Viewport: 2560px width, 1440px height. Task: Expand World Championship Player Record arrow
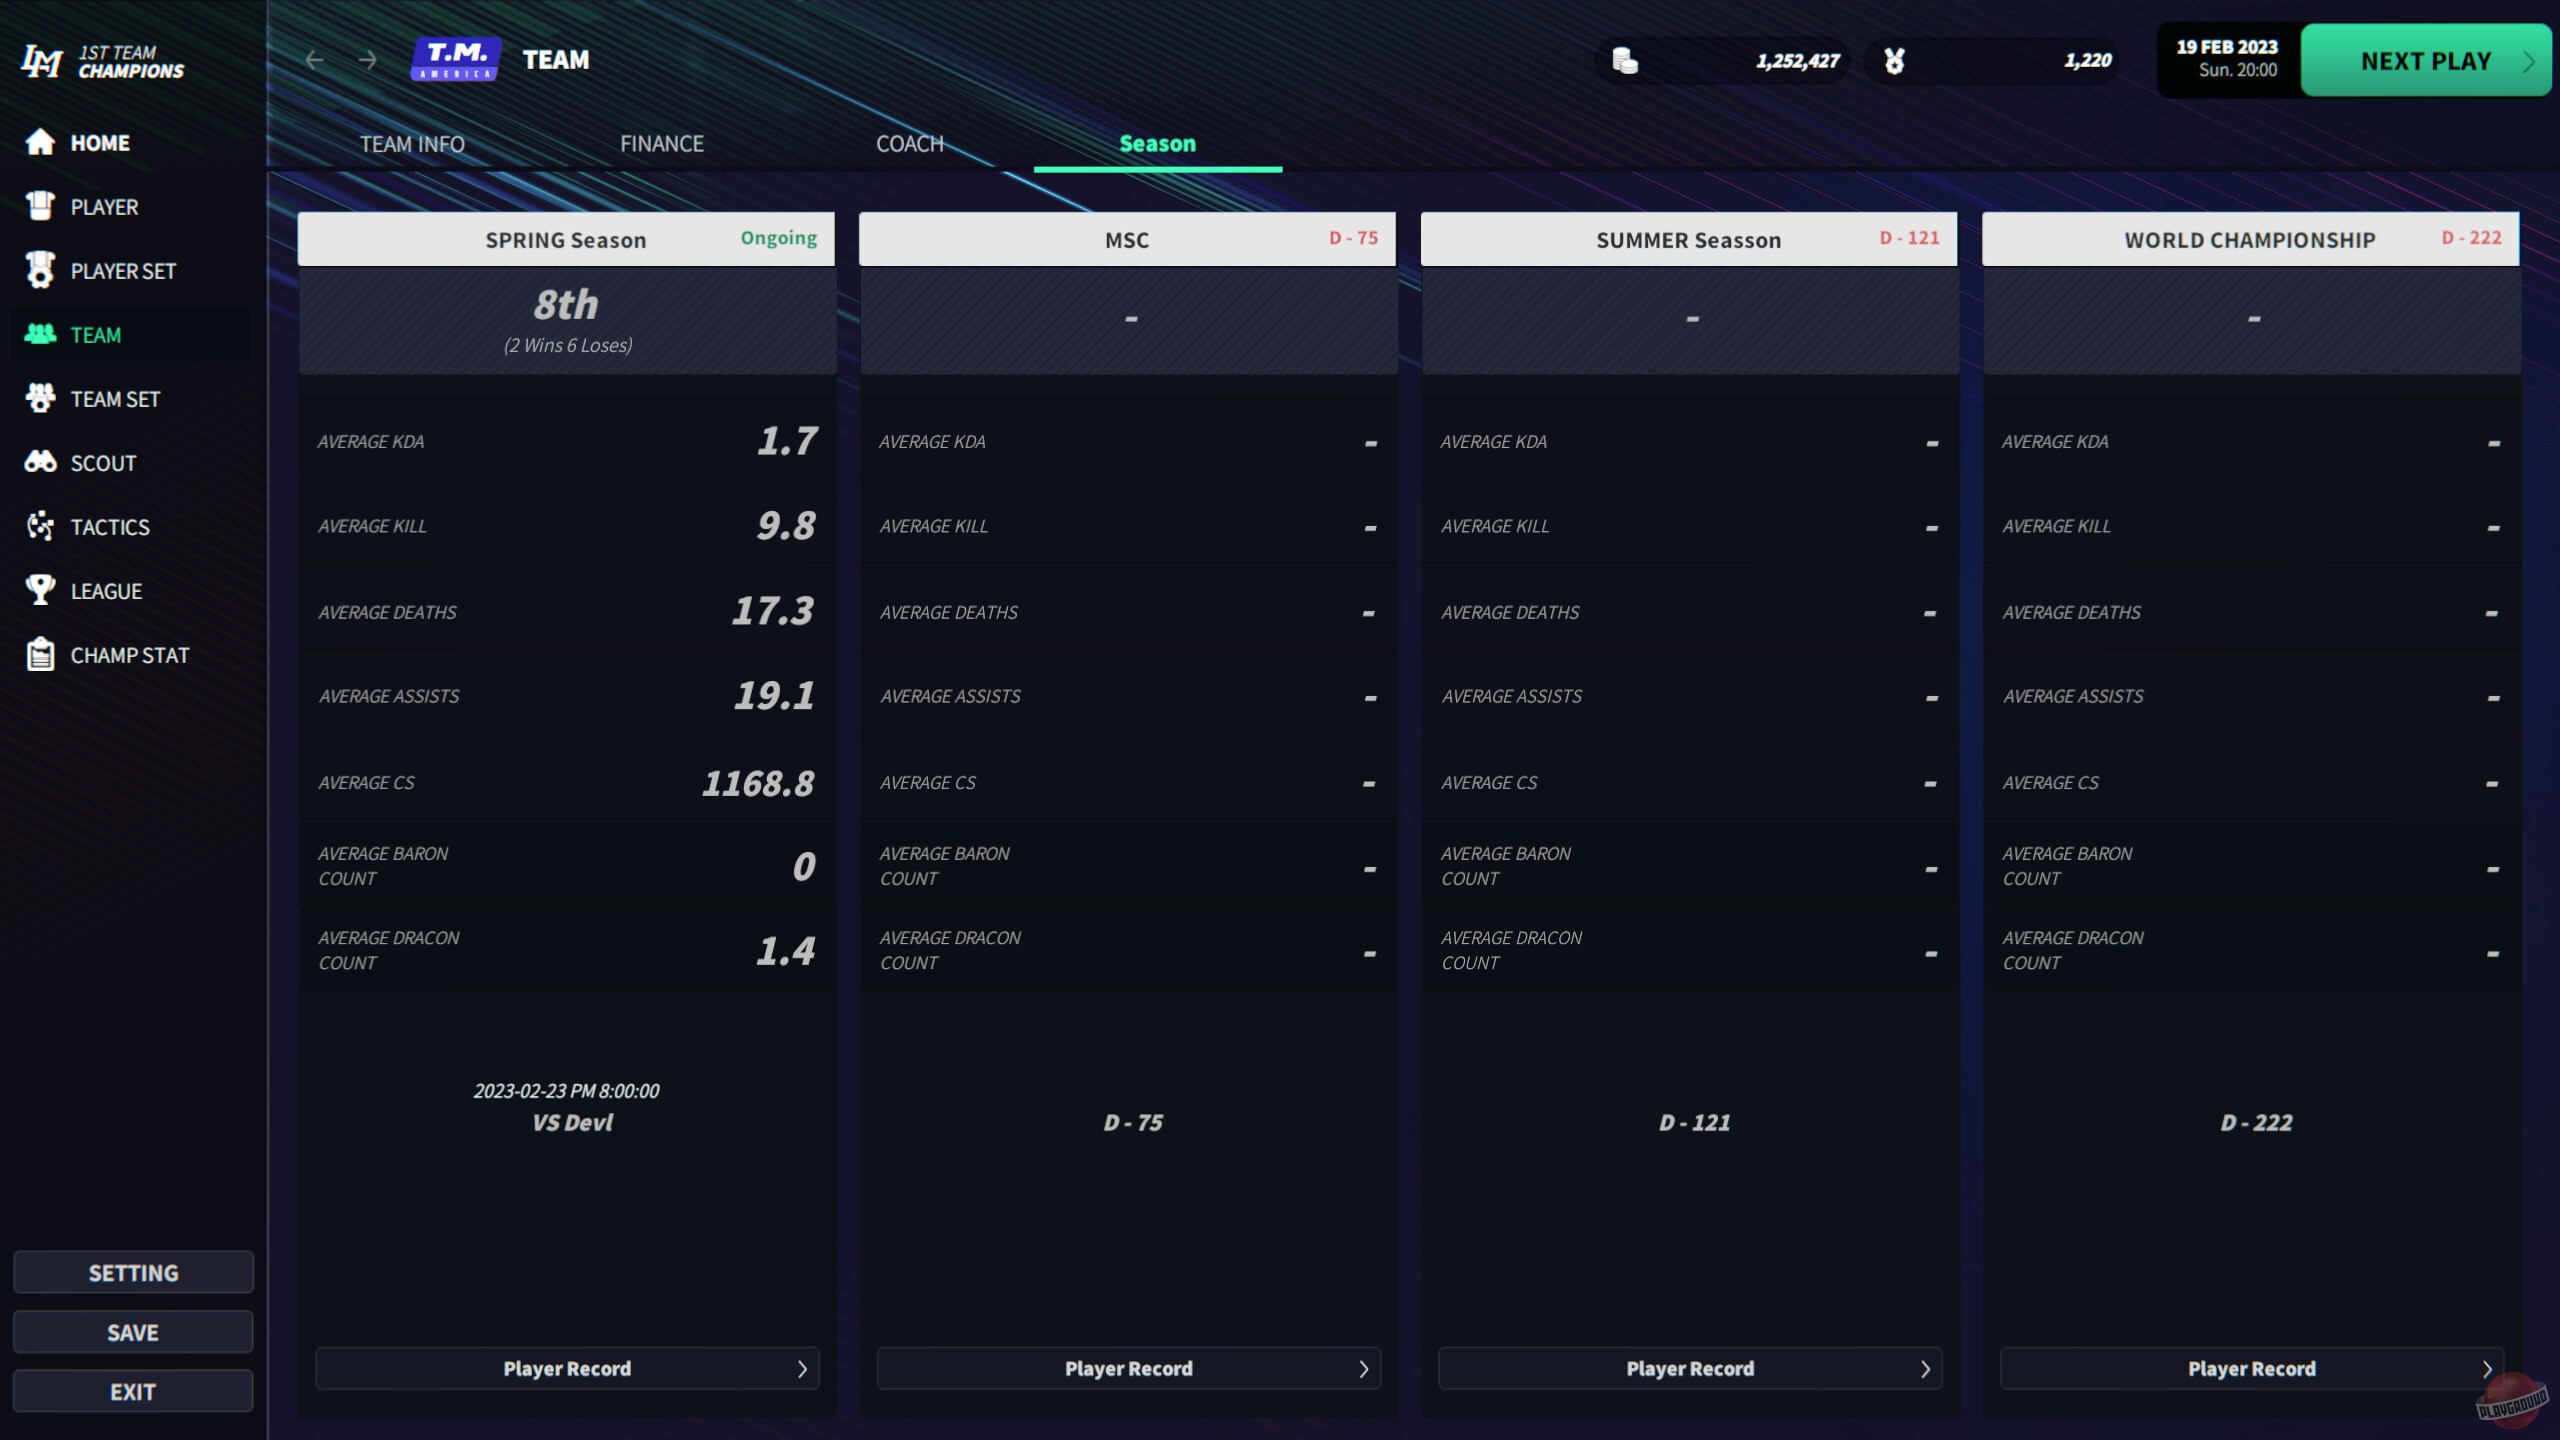2486,1369
